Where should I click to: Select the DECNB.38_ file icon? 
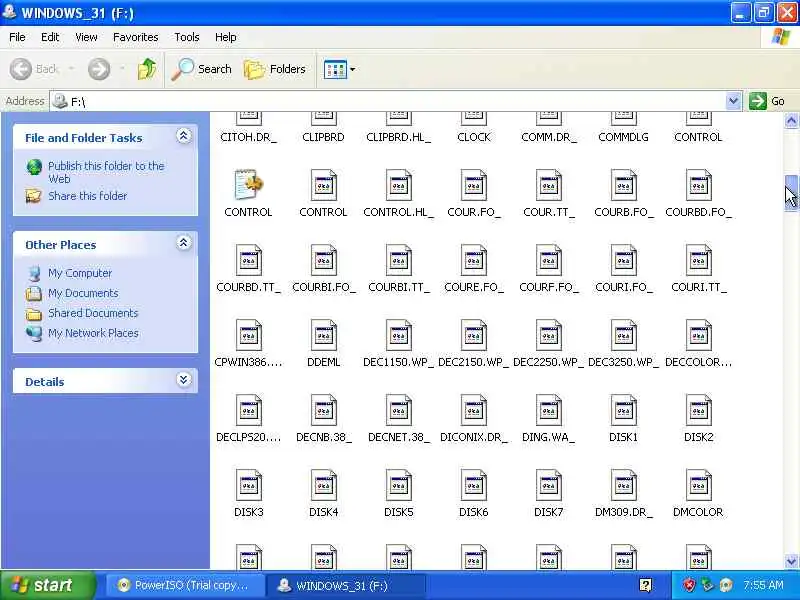[323, 410]
